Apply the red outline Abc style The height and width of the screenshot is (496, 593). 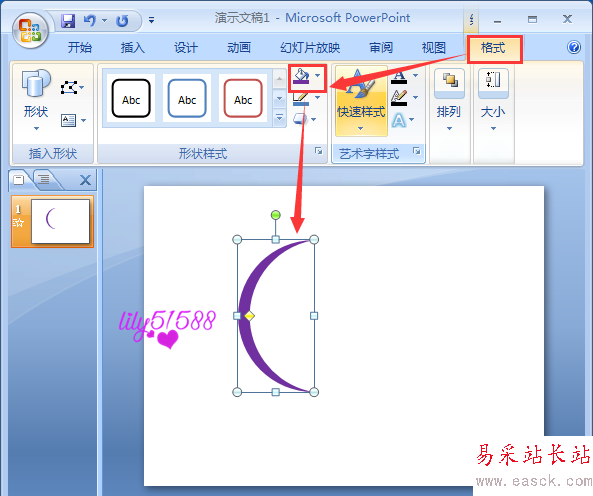(x=243, y=98)
